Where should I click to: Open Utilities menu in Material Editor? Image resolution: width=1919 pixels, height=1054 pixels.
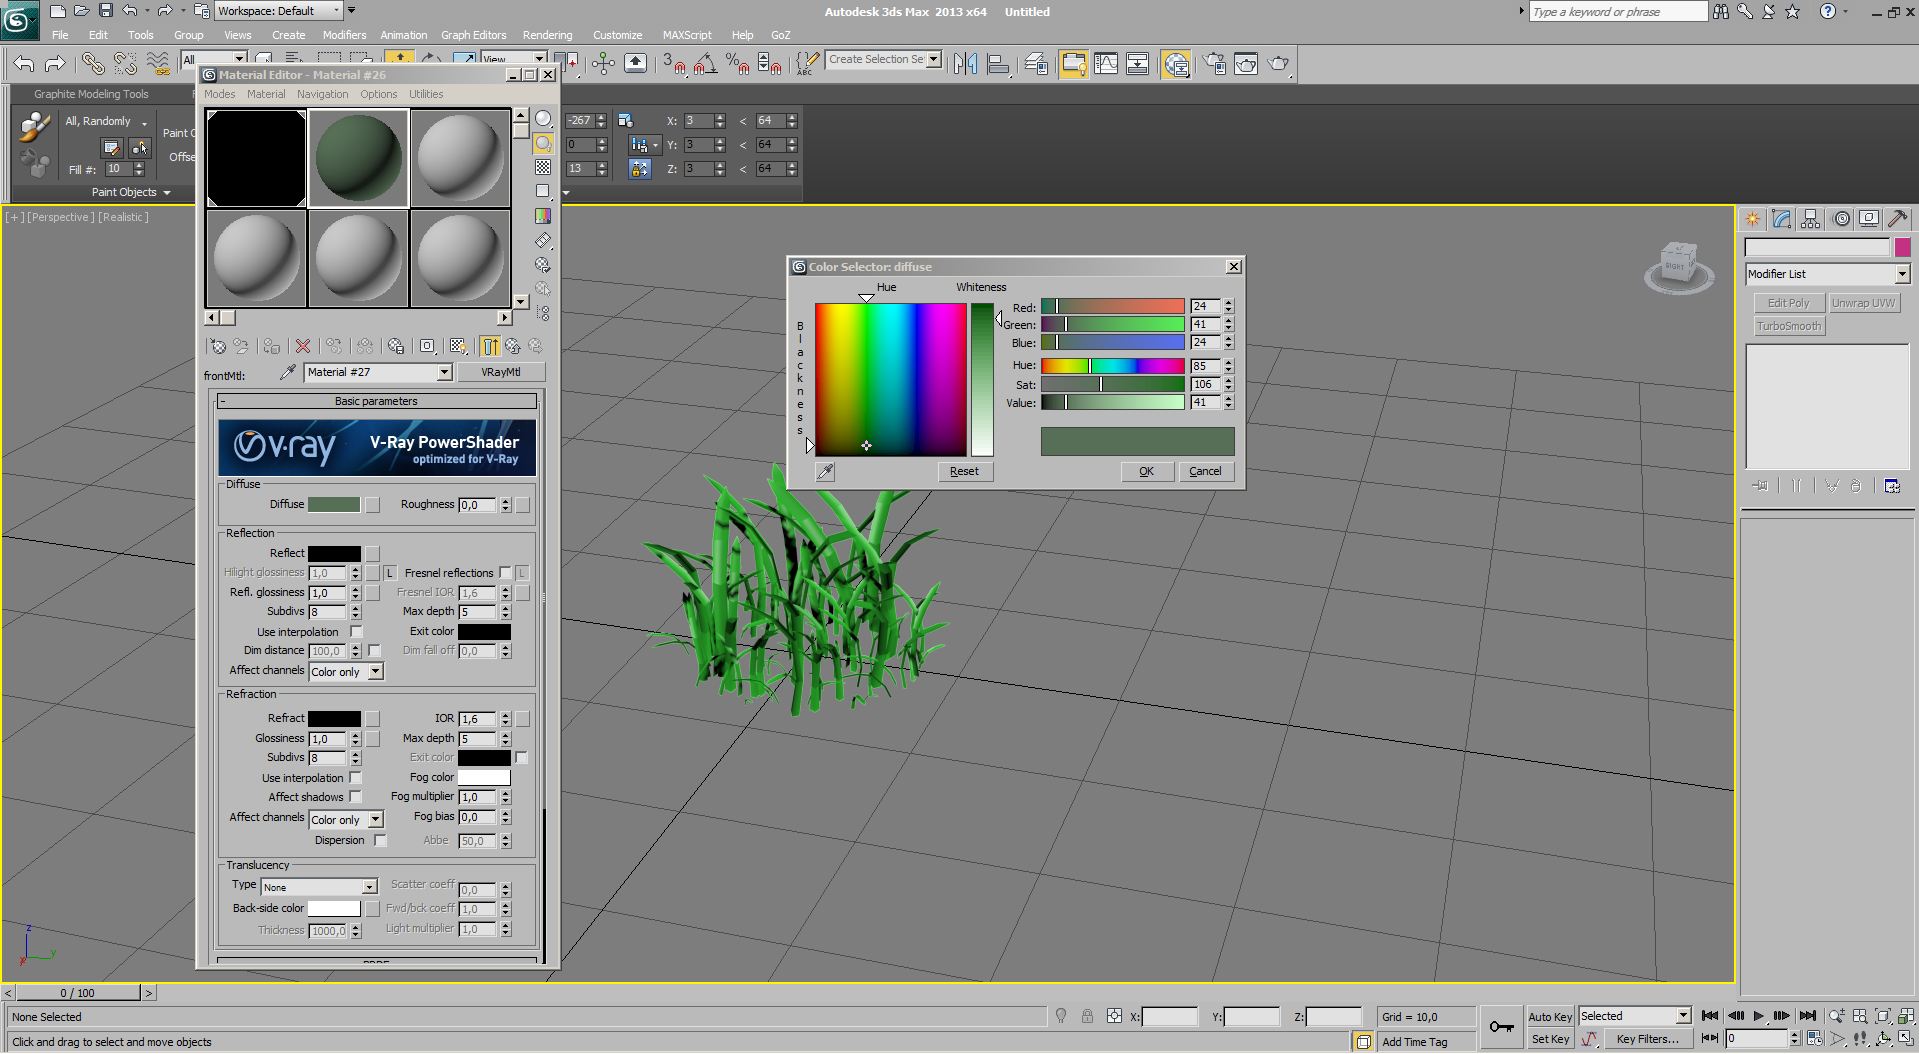coord(425,94)
